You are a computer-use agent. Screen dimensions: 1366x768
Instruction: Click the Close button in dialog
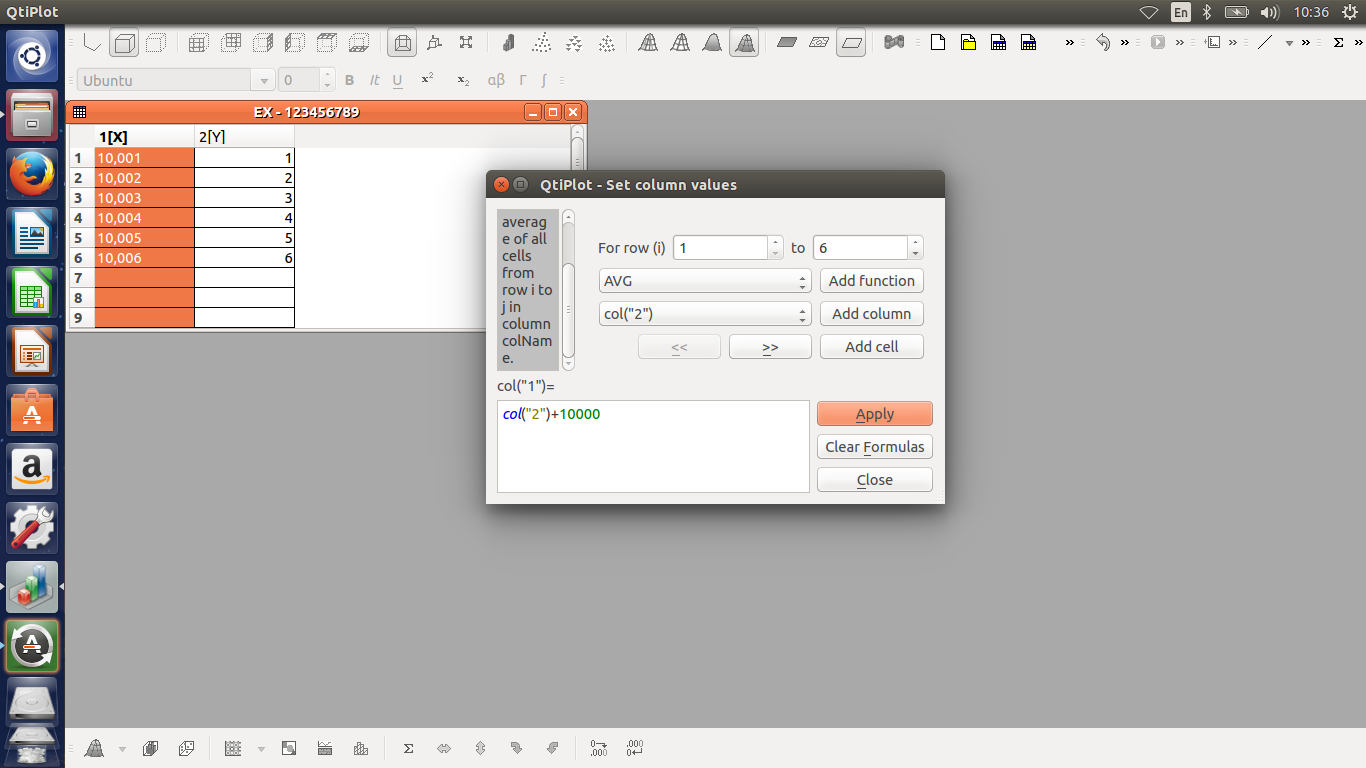click(x=875, y=480)
